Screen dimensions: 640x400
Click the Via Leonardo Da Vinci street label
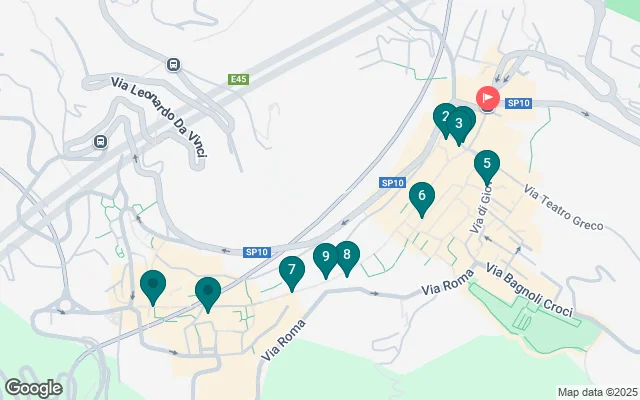tap(159, 117)
